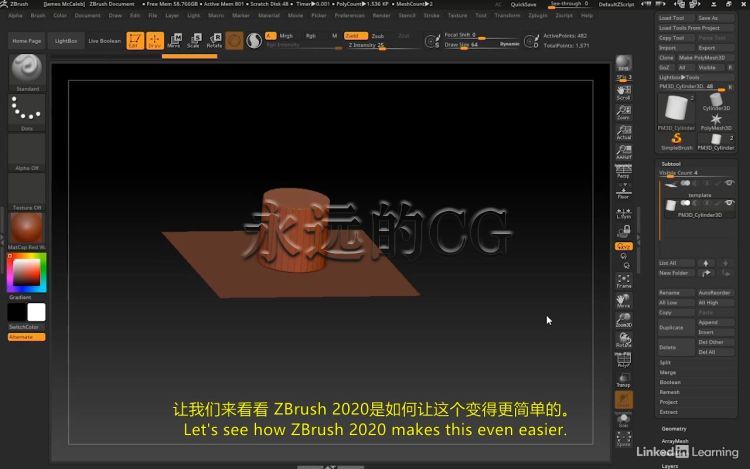Select the PolyMesh3D star tool
The width and height of the screenshot is (750, 469).
[716, 122]
